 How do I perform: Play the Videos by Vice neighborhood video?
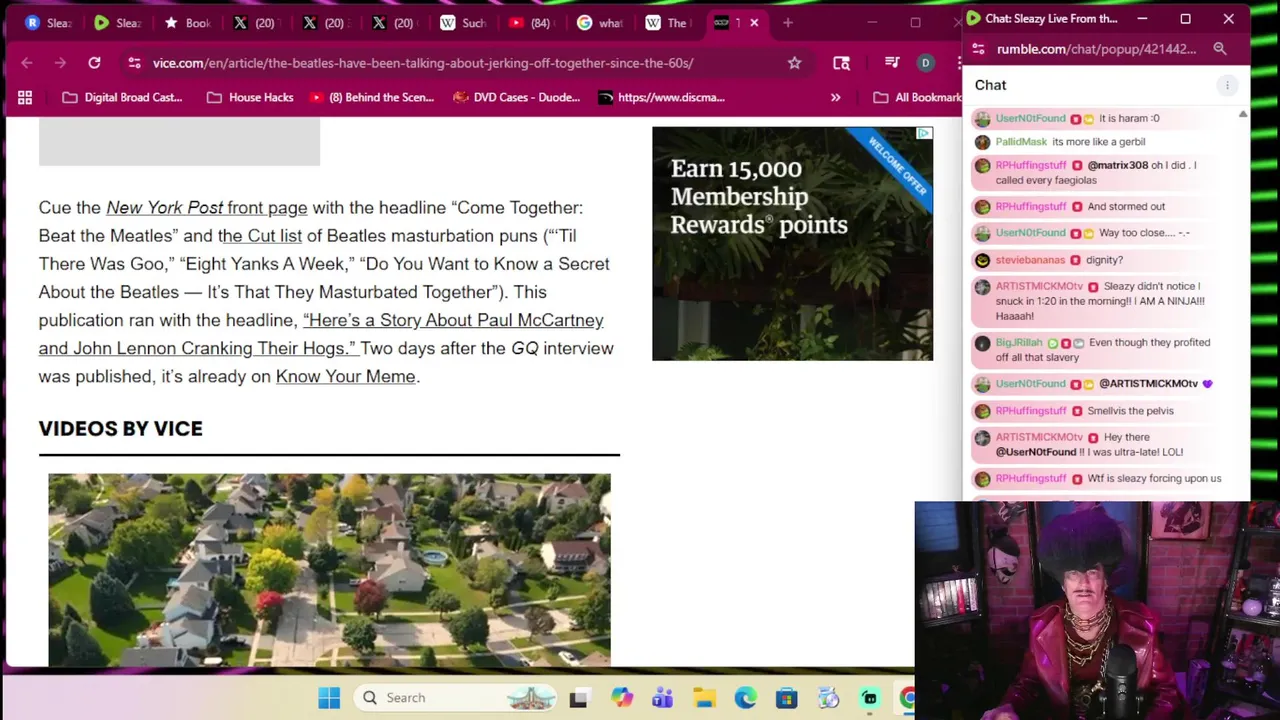coord(329,569)
